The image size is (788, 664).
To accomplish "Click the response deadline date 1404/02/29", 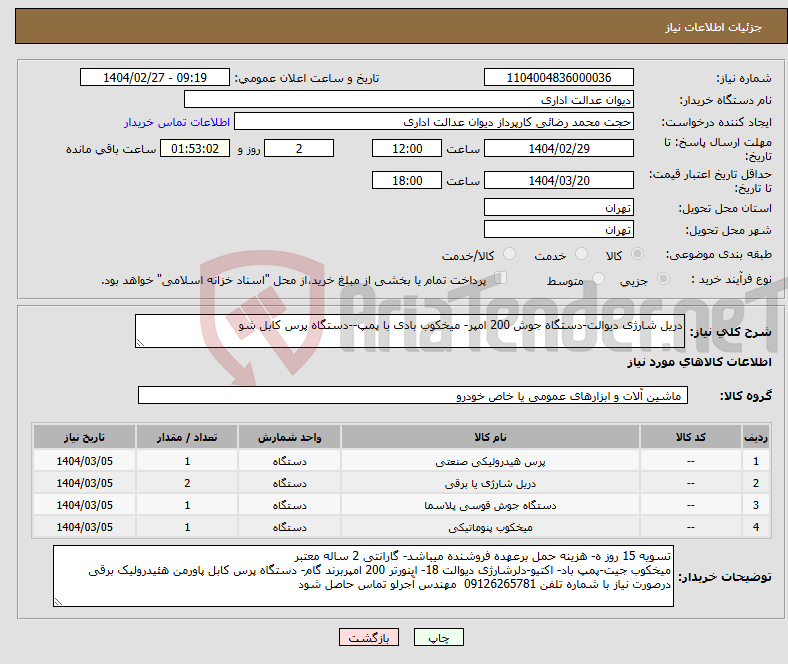I will coord(559,148).
